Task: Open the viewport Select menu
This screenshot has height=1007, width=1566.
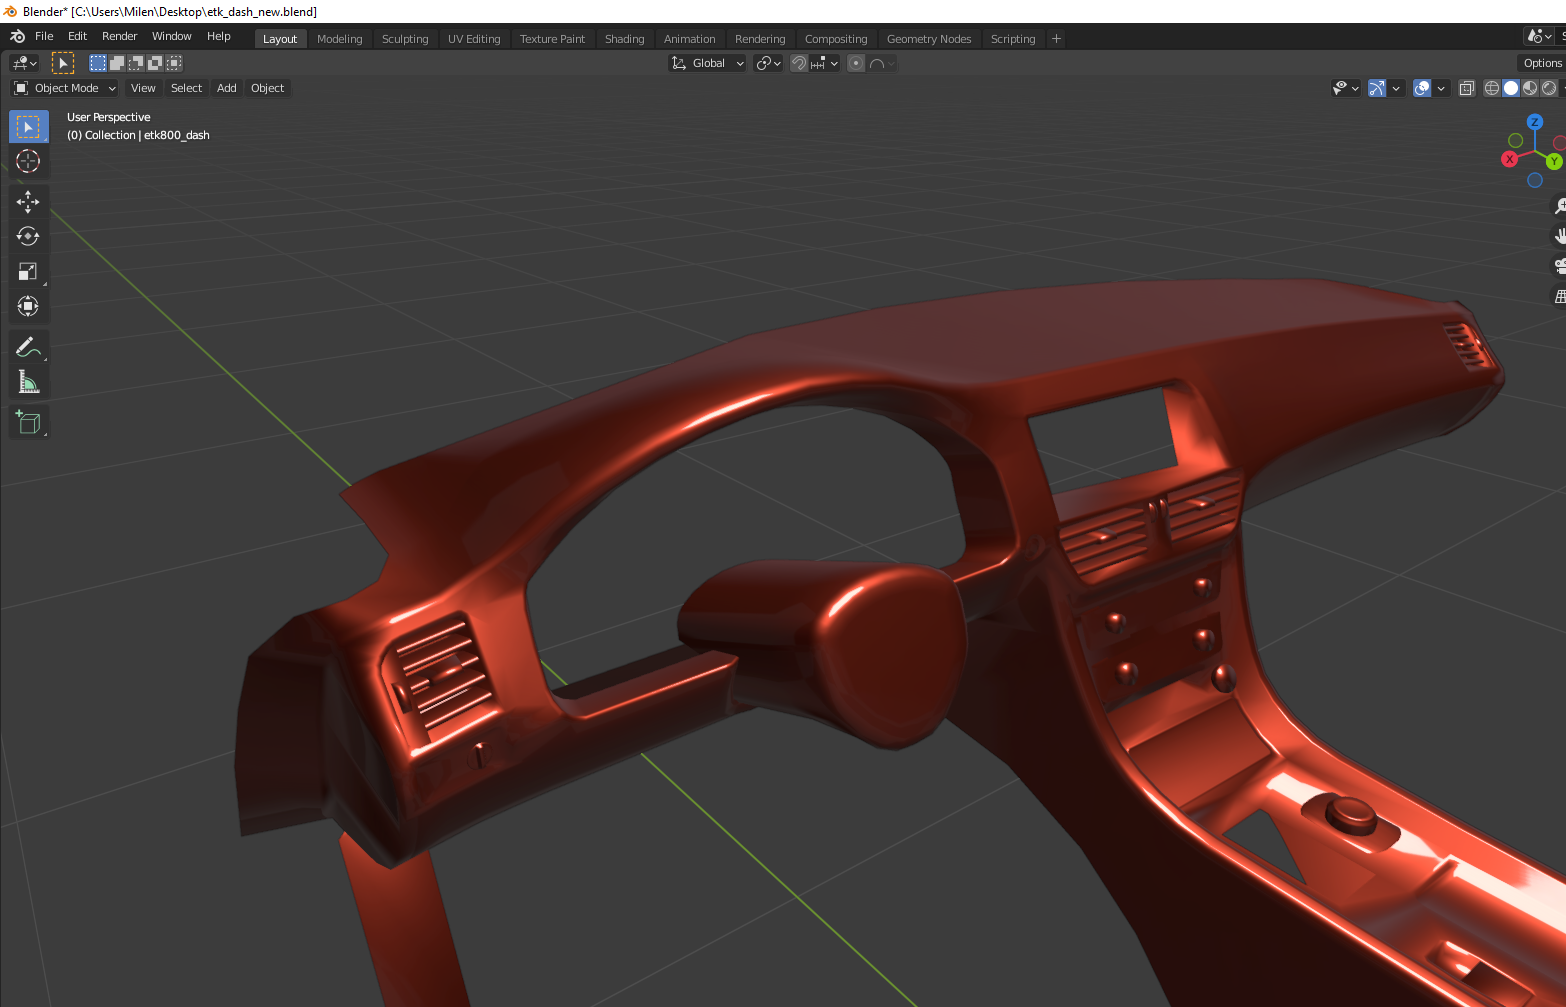Action: click(x=186, y=88)
